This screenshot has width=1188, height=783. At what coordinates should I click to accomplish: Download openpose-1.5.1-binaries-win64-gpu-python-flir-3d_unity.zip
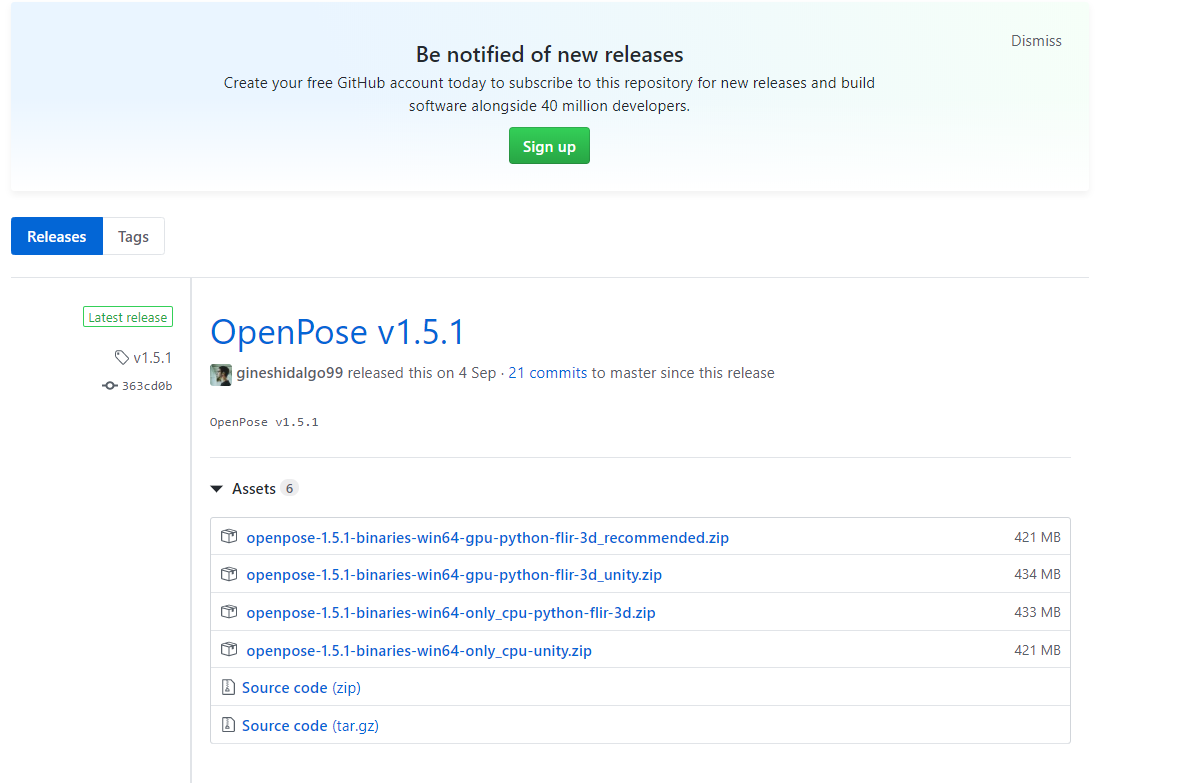coord(455,575)
